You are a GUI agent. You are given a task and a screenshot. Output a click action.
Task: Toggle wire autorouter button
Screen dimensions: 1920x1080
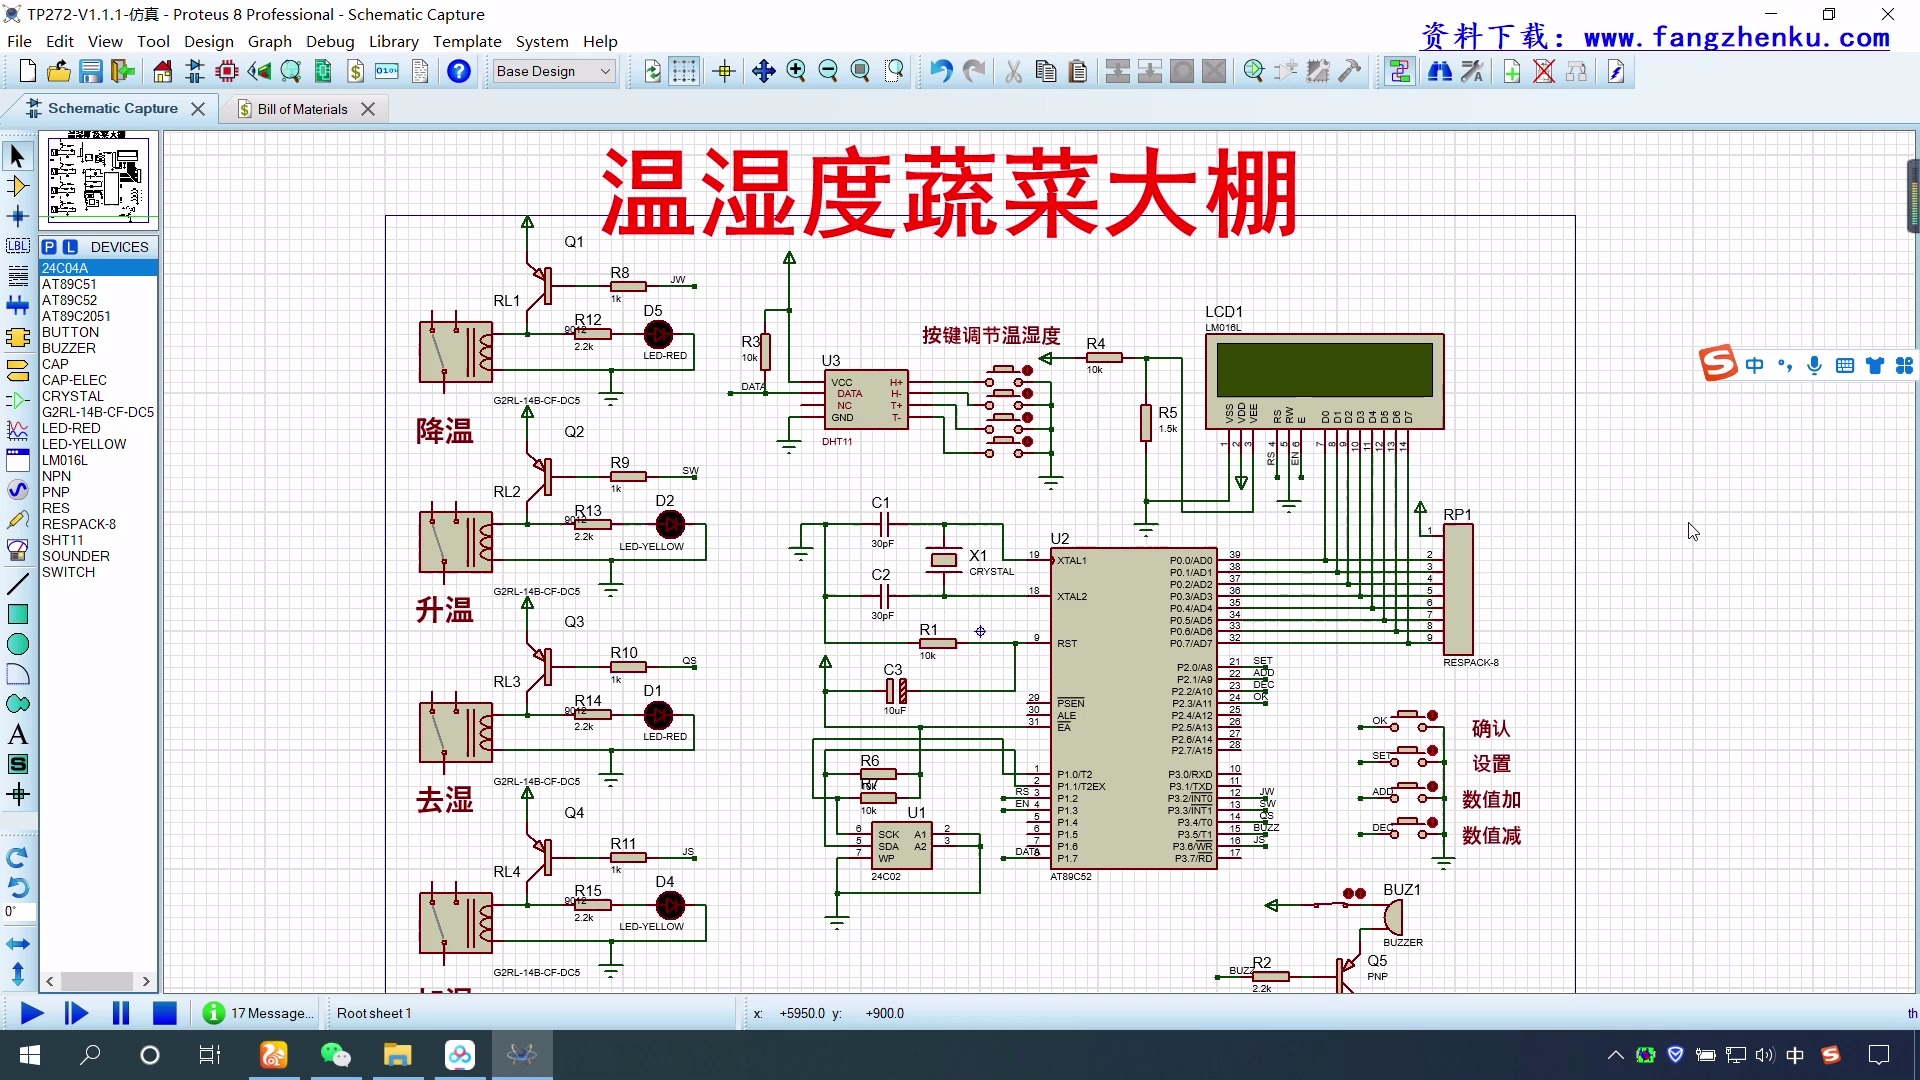pos(1400,71)
